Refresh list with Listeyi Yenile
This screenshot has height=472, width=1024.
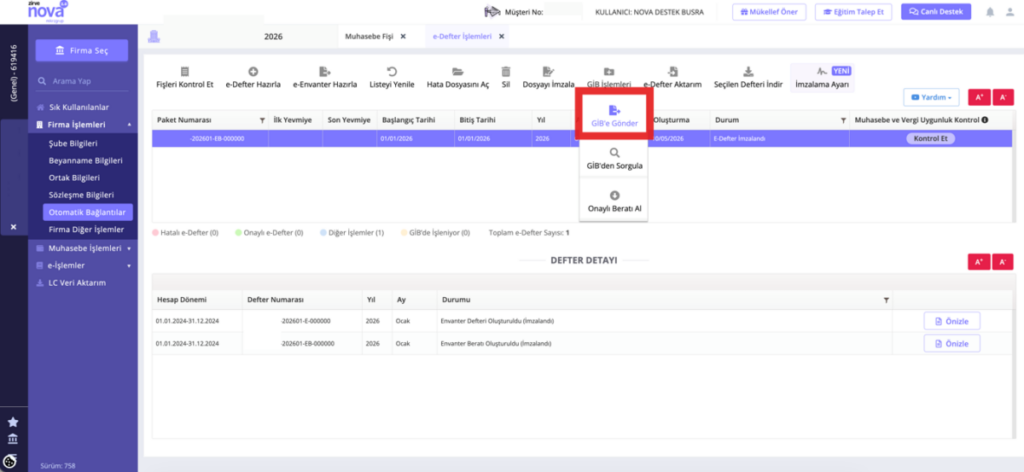tap(392, 72)
